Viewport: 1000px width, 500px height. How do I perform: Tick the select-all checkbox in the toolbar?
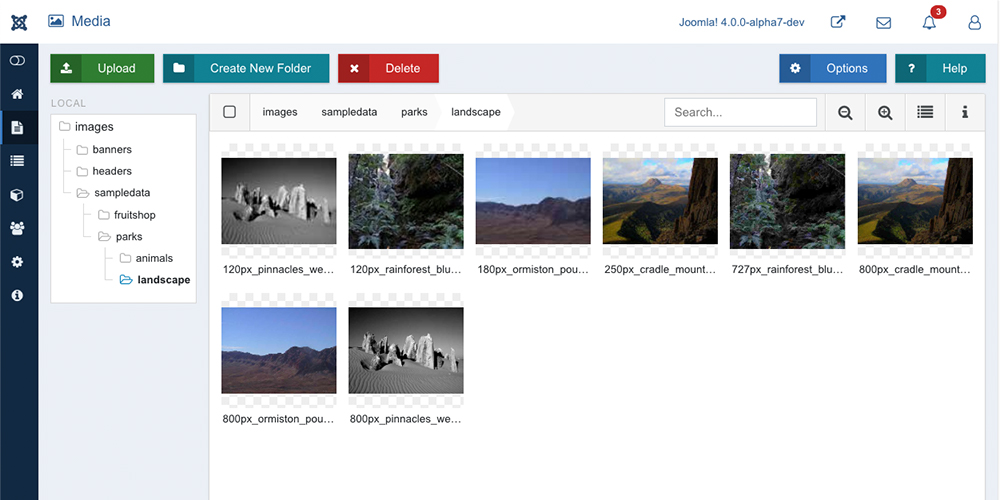pos(230,112)
